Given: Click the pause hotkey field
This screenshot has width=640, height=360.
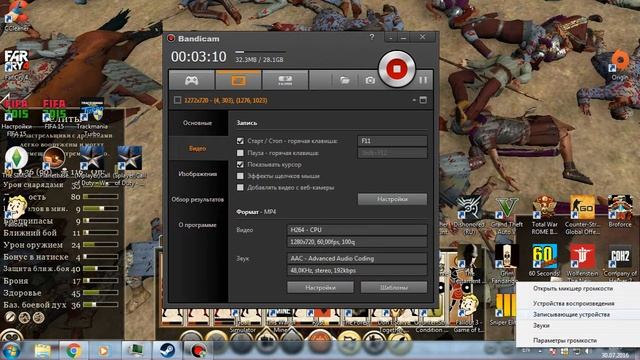Looking at the screenshot, I should coord(392,153).
